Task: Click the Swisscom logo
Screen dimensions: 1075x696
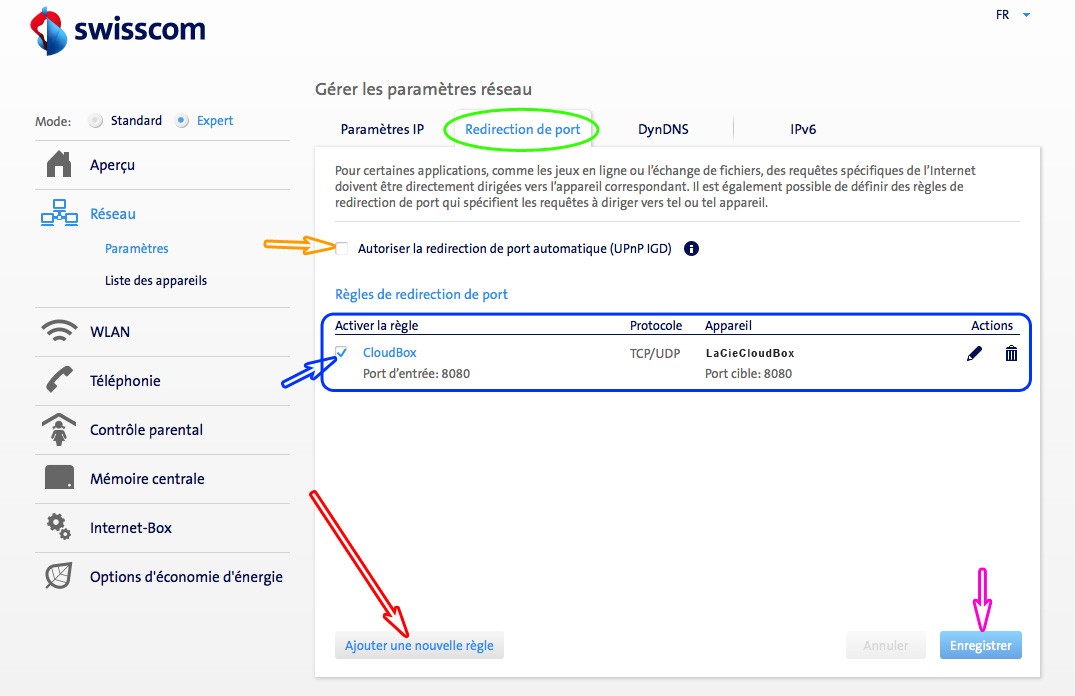Action: pos(119,30)
